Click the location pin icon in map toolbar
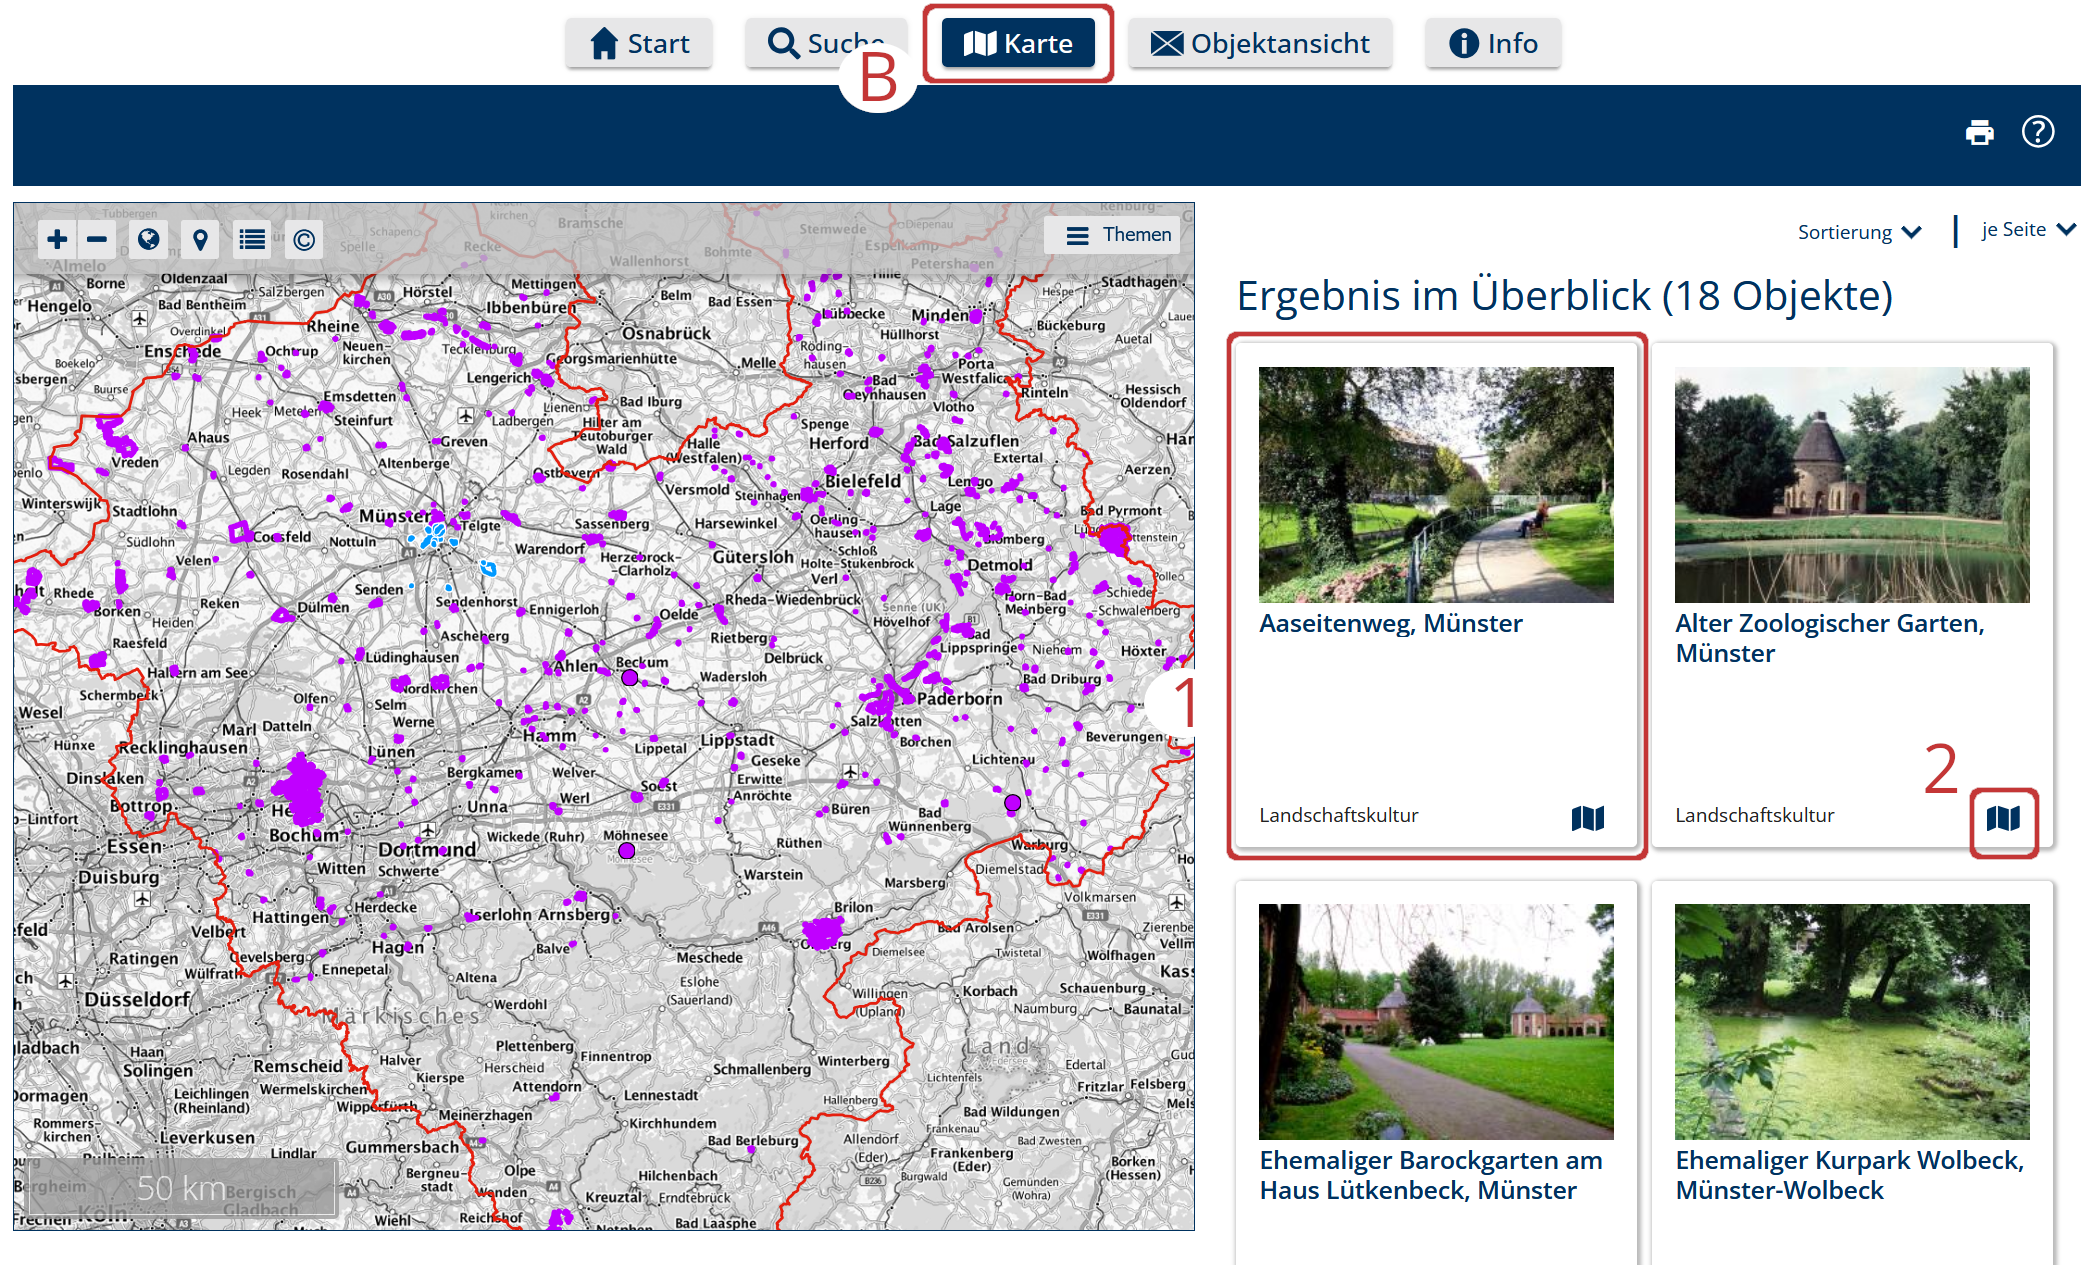This screenshot has height=1265, width=2090. pos(200,239)
